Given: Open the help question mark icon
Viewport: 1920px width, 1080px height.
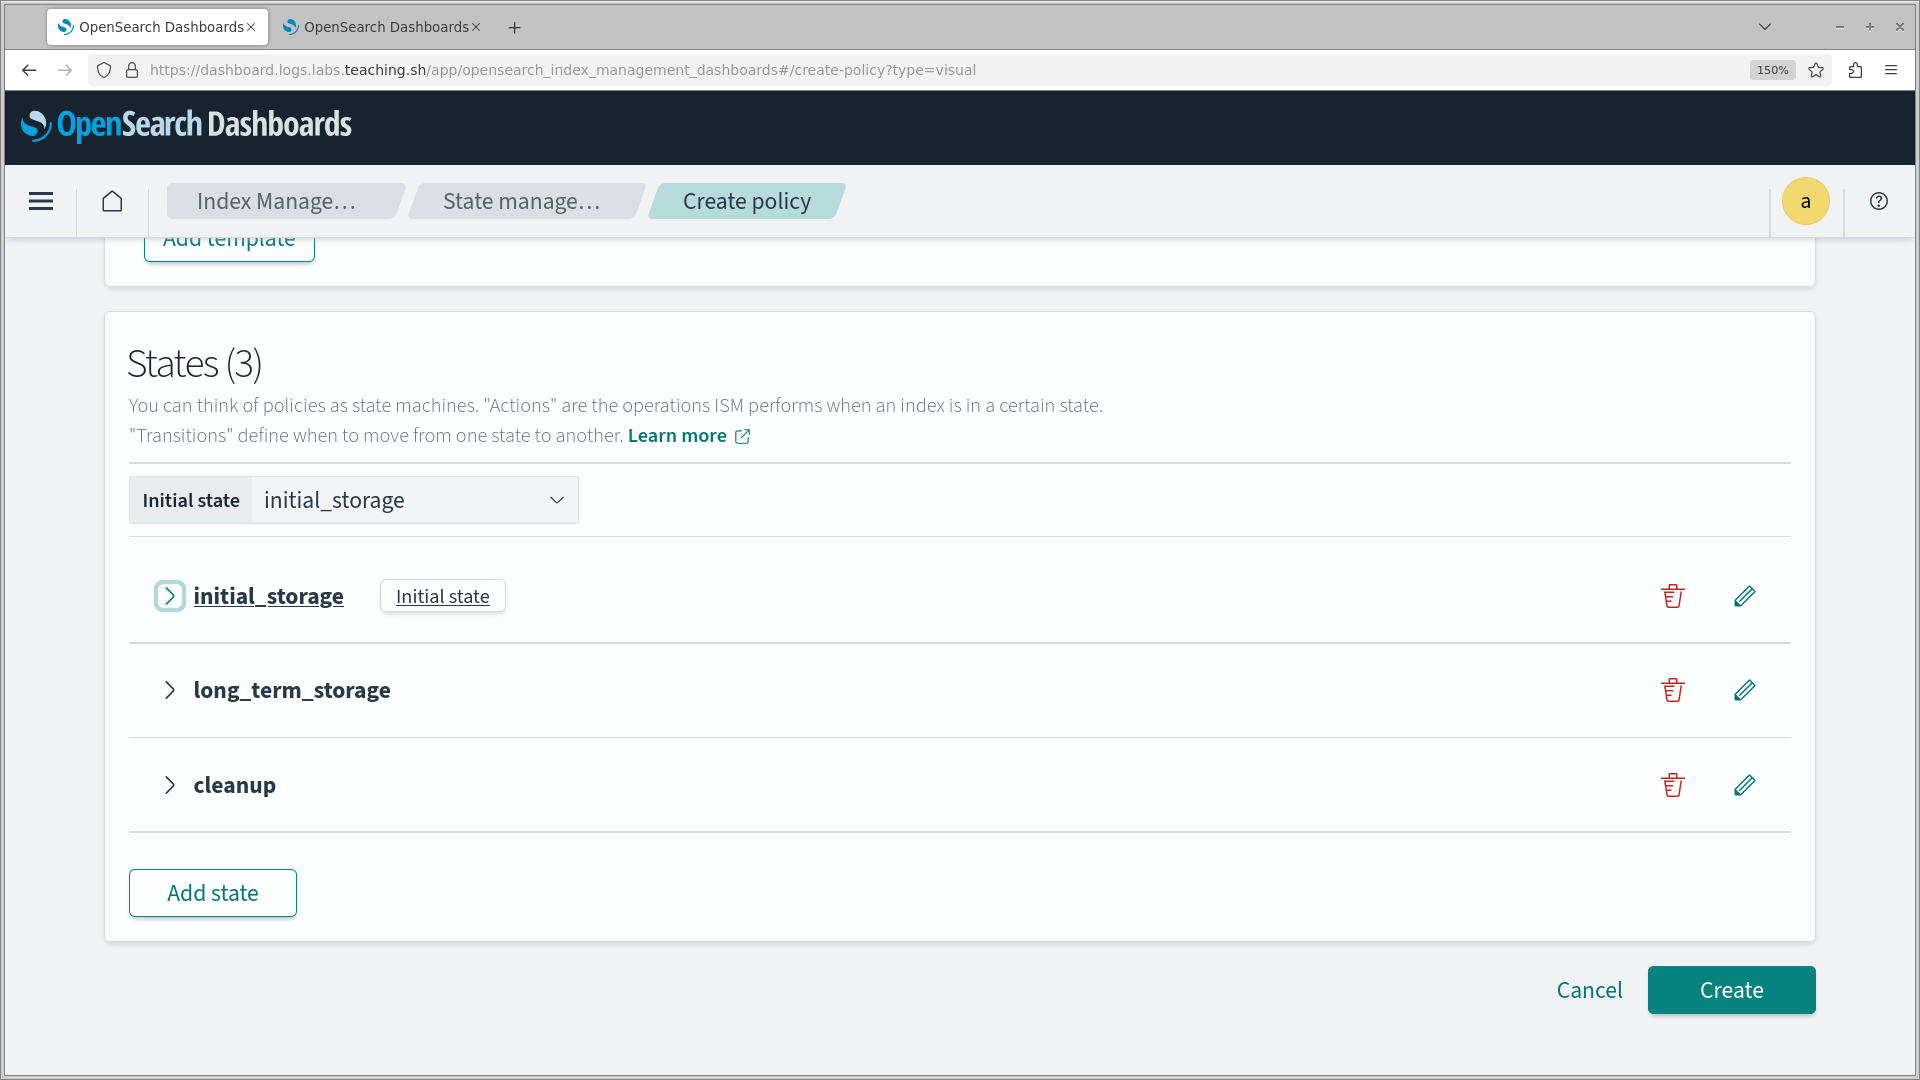Looking at the screenshot, I should click(x=1879, y=201).
